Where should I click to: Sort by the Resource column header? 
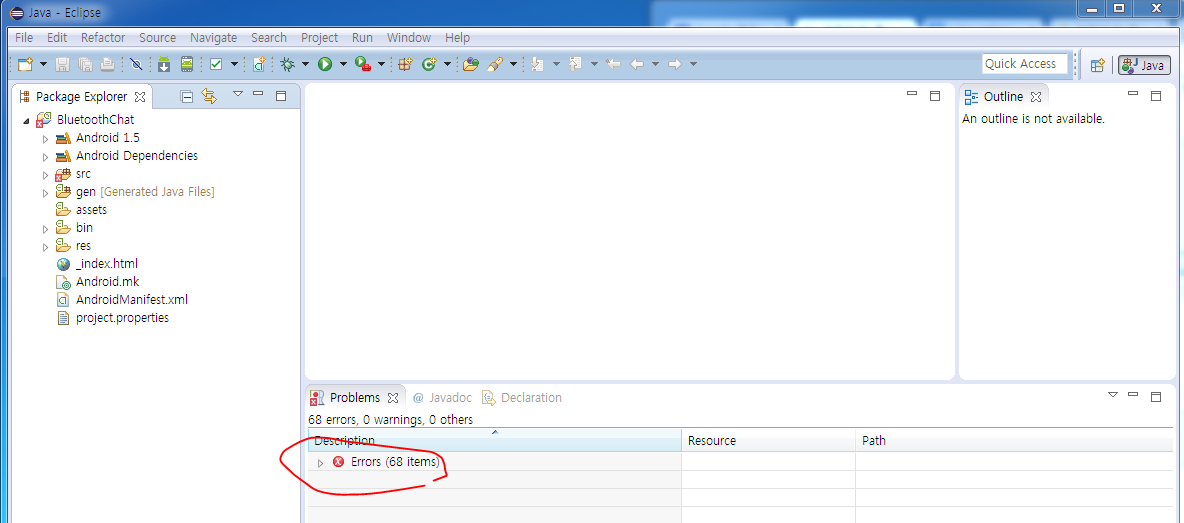(768, 441)
